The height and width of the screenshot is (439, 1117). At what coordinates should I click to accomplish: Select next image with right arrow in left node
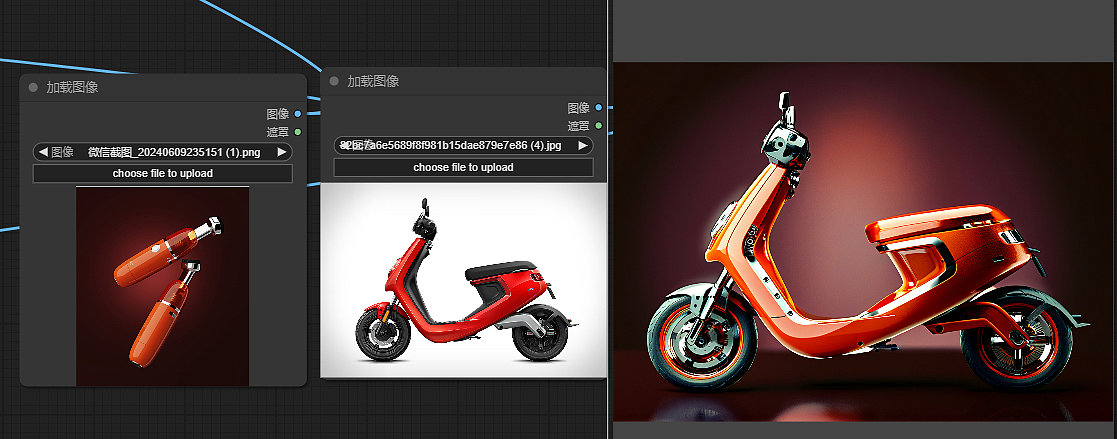point(282,152)
